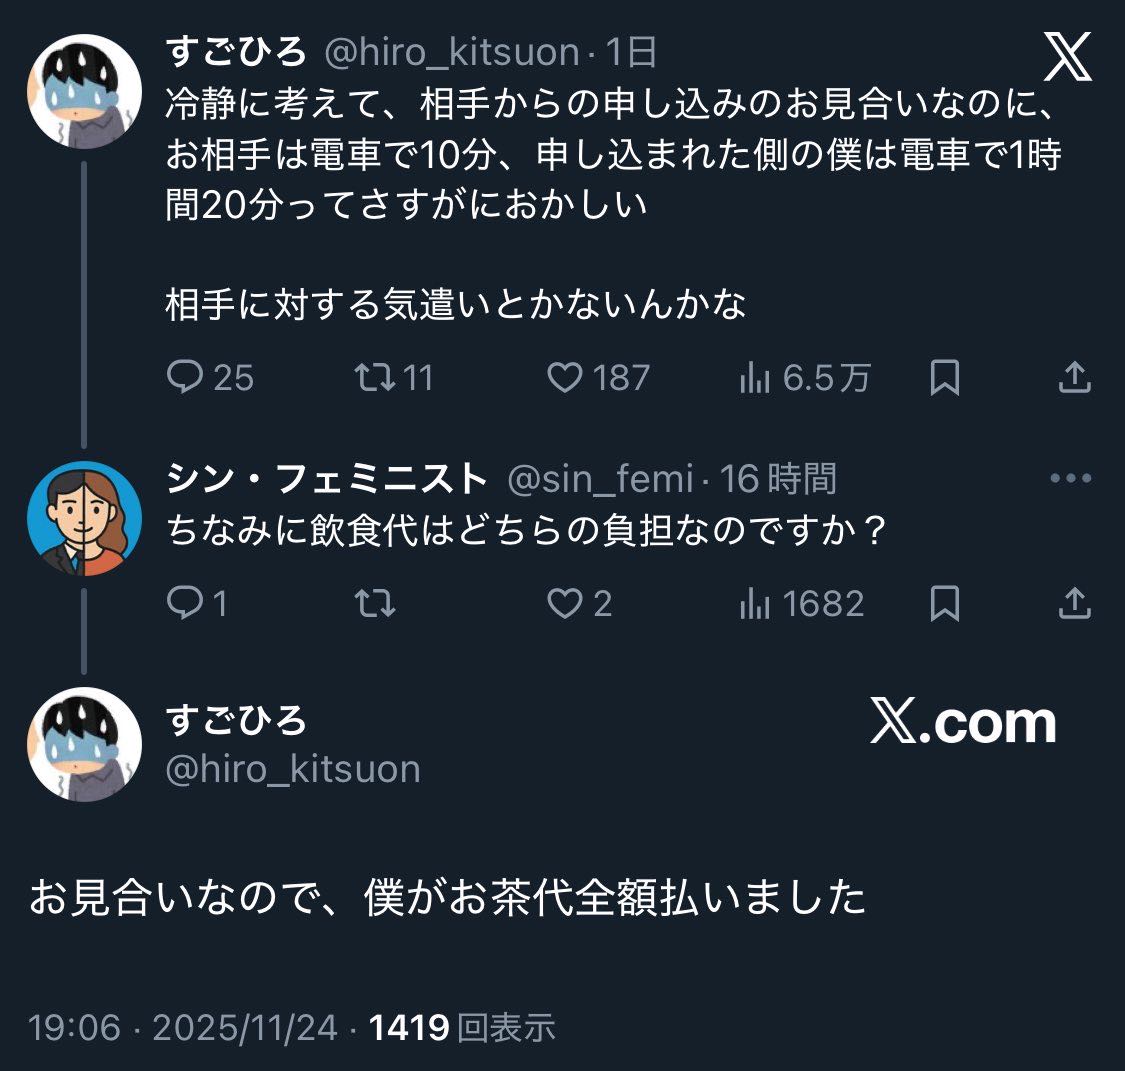The width and height of the screenshot is (1125, 1071).
Task: Bookmark シン・フェミニスト's reply
Action: pos(944,603)
